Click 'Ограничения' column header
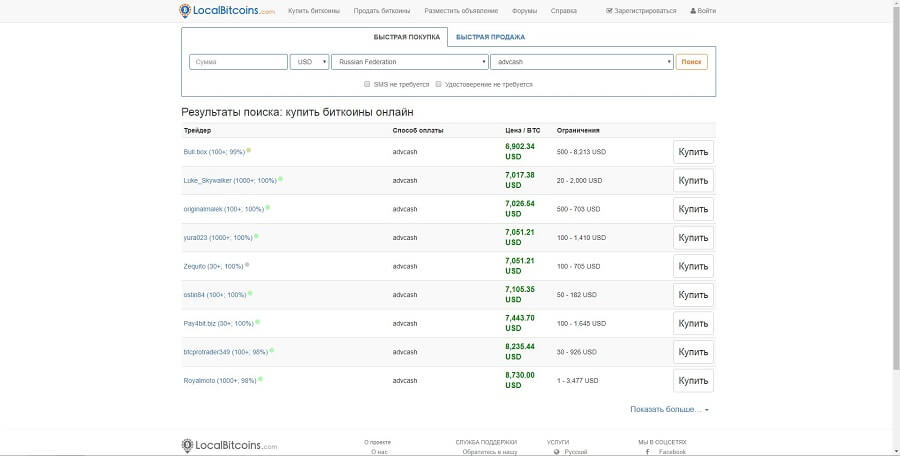 pyautogui.click(x=578, y=130)
